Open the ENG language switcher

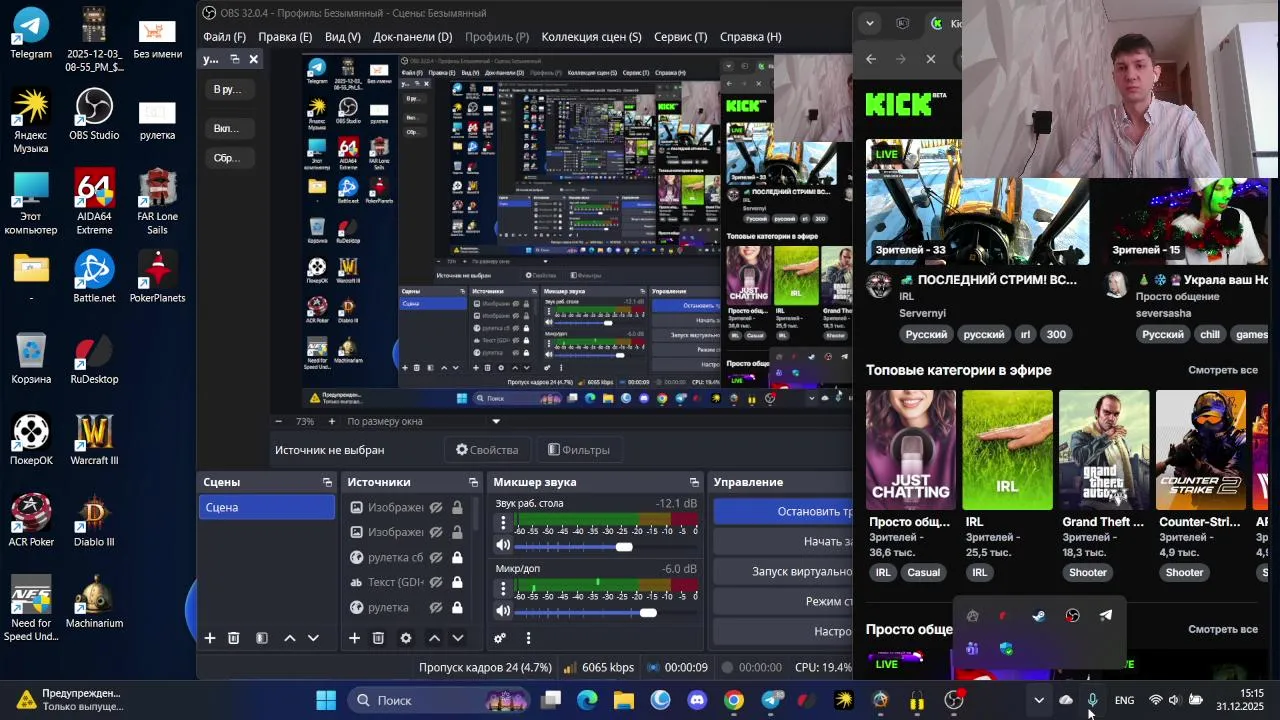click(x=1124, y=700)
